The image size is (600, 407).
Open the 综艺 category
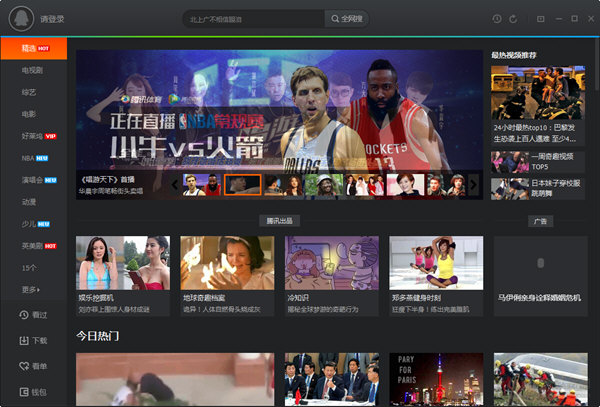pos(29,92)
